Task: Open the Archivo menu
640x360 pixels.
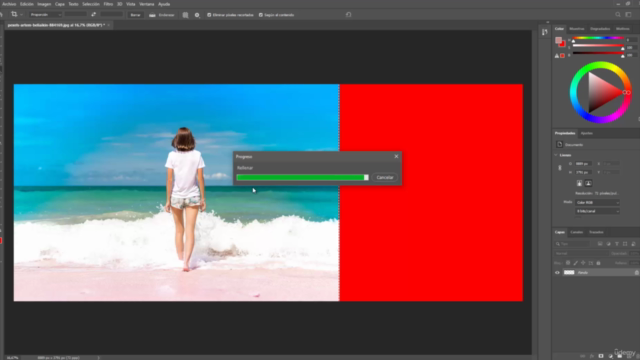Action: click(x=9, y=4)
